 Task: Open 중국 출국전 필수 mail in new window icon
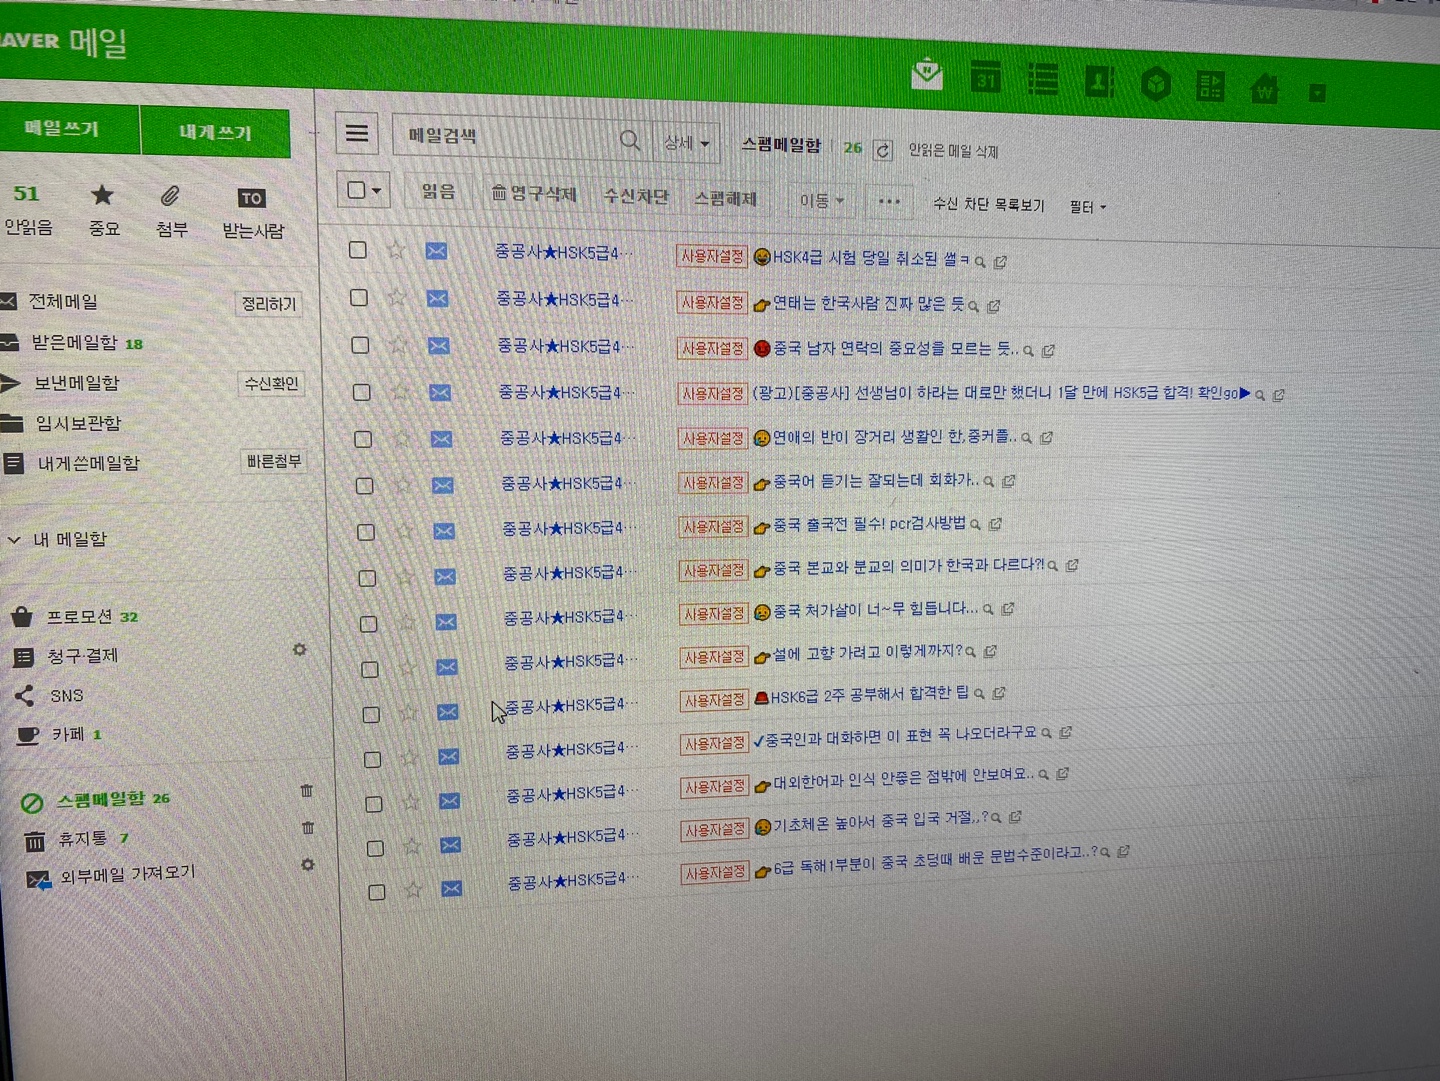[x=995, y=524]
